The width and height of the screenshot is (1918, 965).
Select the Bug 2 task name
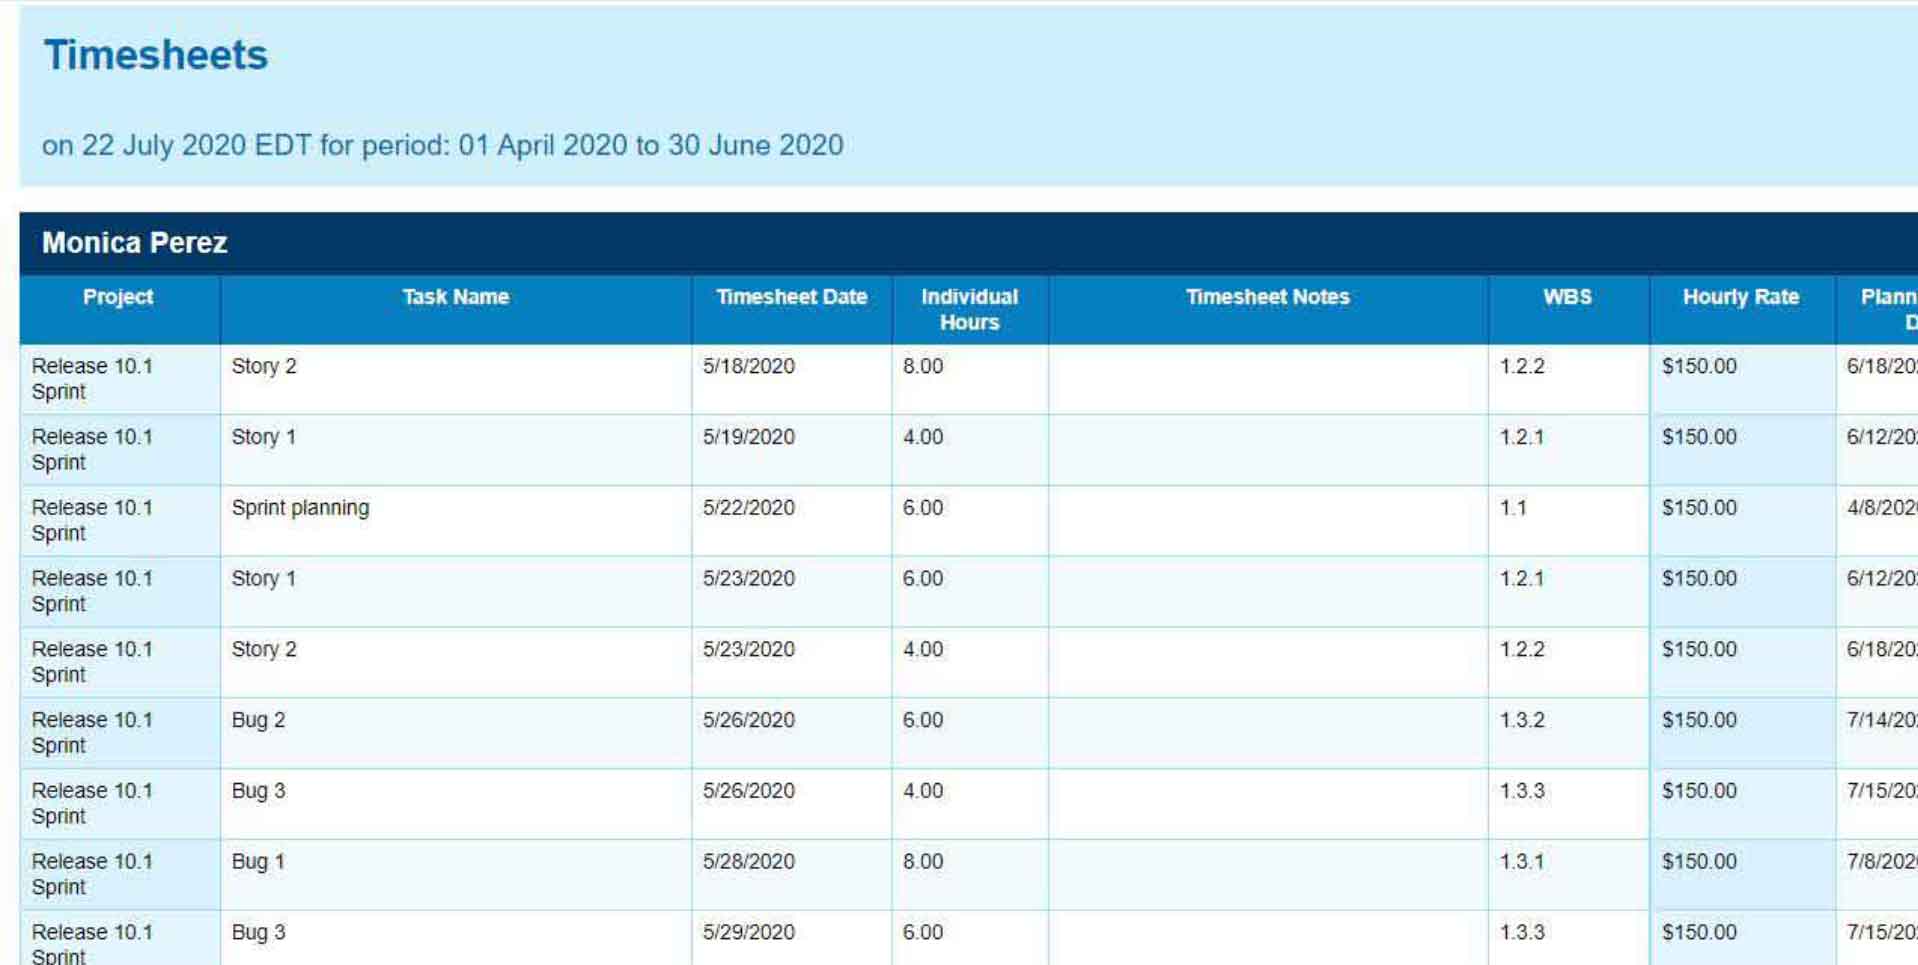[x=258, y=721]
